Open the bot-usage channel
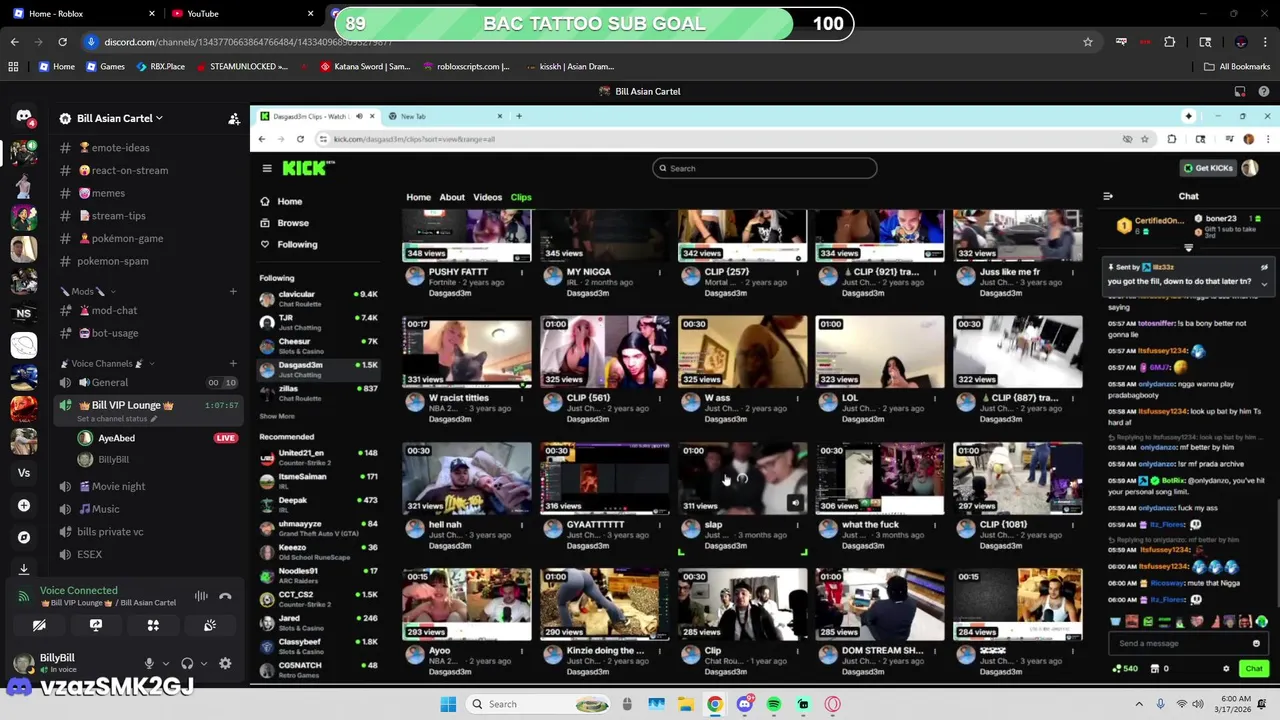1280x720 pixels. (148, 333)
